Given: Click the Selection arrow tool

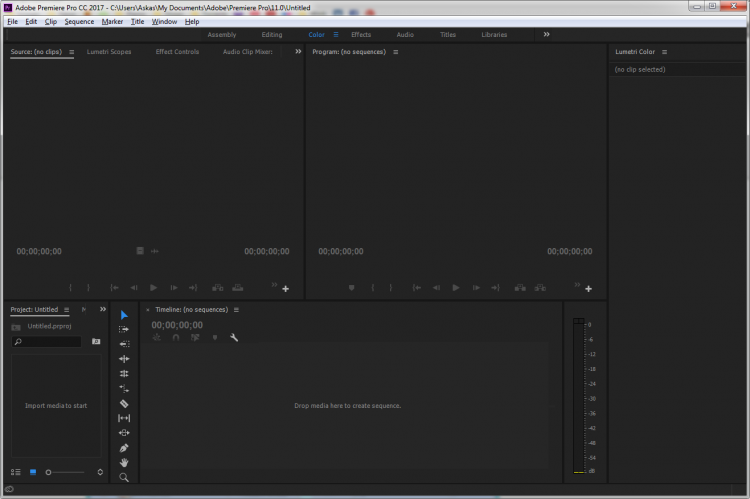Looking at the screenshot, I should 124,315.
